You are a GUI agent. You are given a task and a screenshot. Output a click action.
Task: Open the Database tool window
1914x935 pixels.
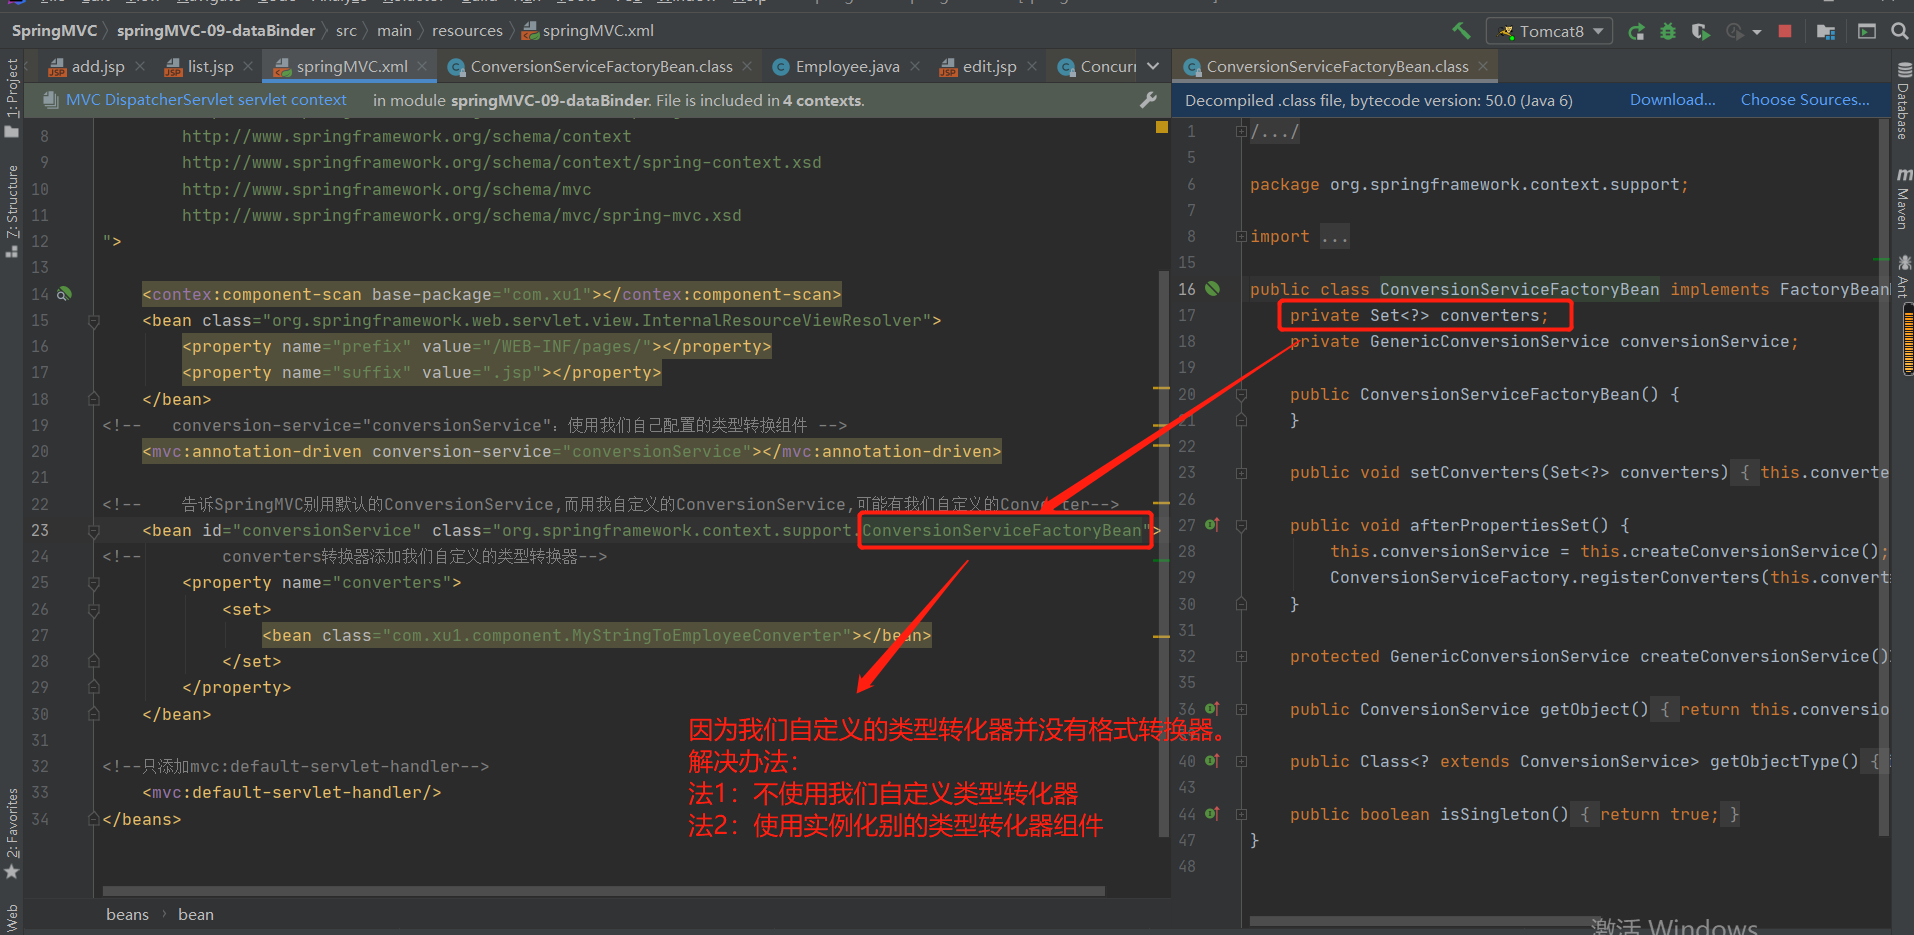(1903, 101)
